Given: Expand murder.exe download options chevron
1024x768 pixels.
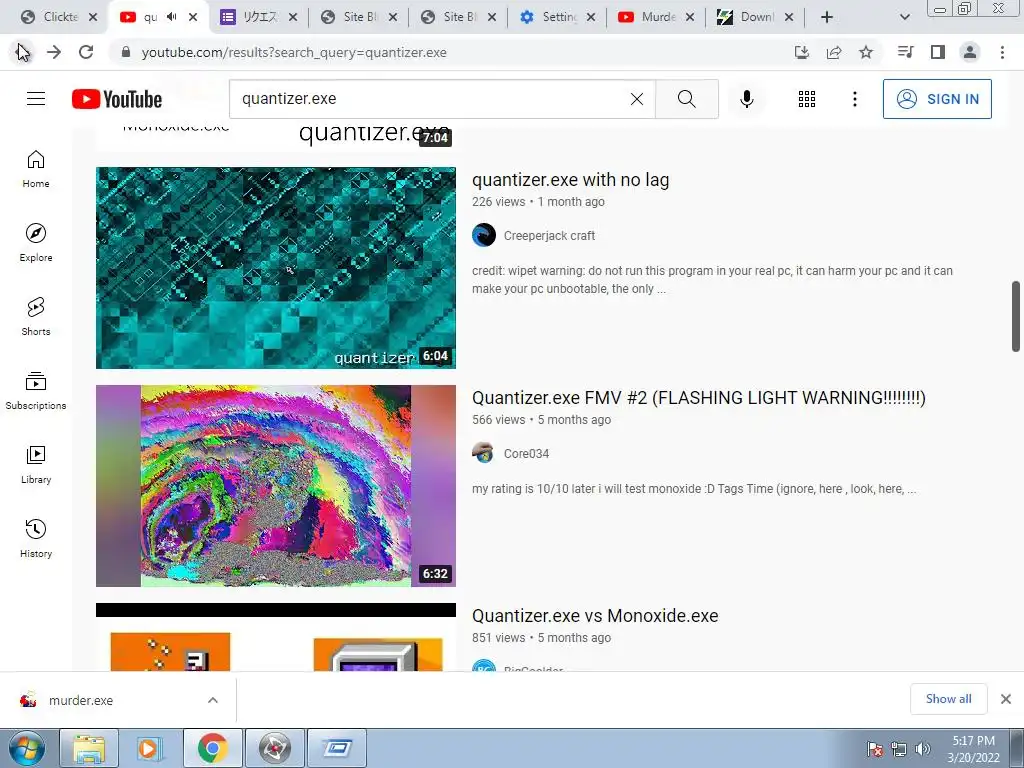Looking at the screenshot, I should click(213, 700).
